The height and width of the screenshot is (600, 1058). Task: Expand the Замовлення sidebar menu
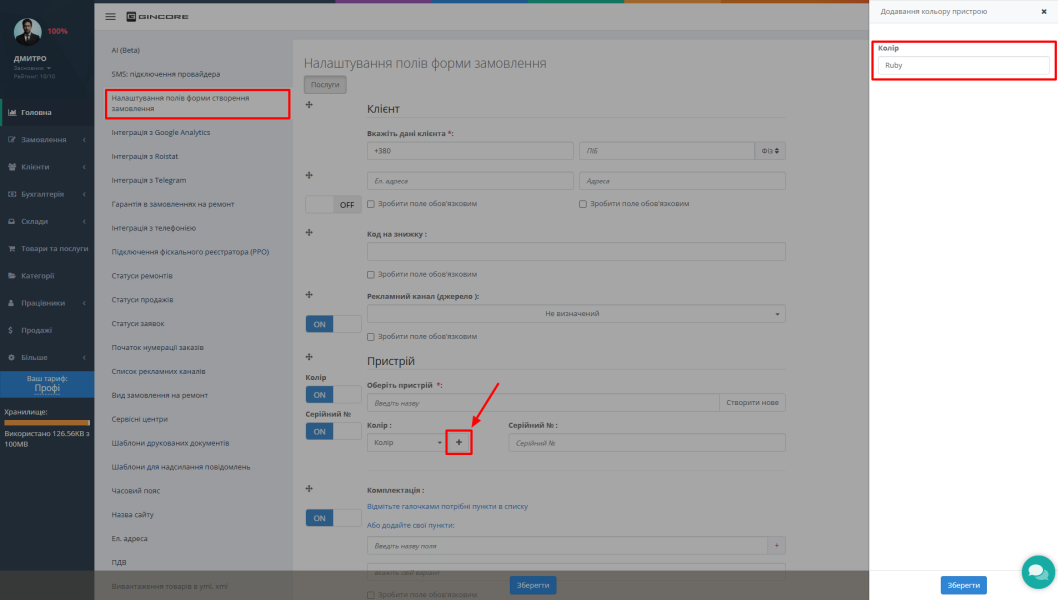47,140
